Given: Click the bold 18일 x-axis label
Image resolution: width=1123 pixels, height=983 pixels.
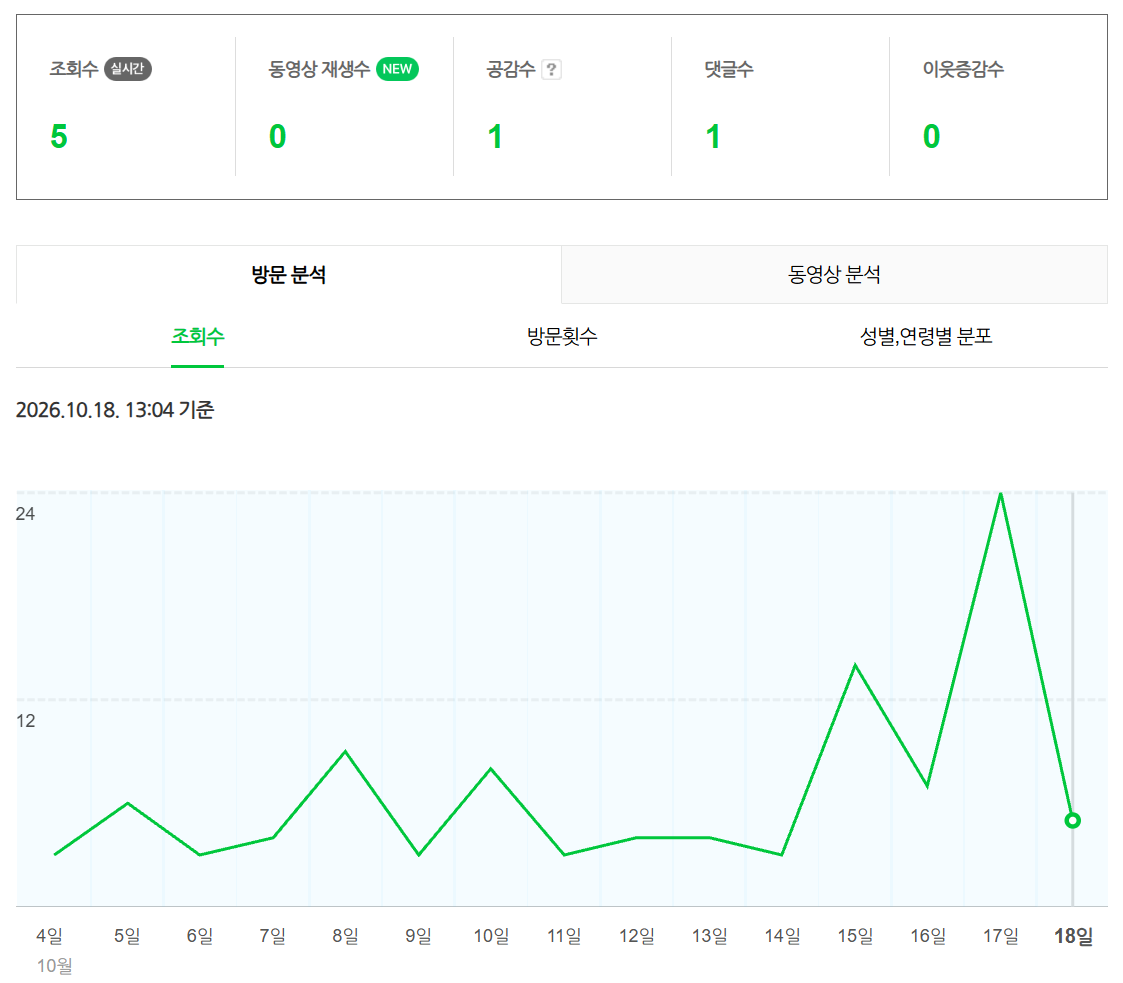Looking at the screenshot, I should tap(1074, 936).
